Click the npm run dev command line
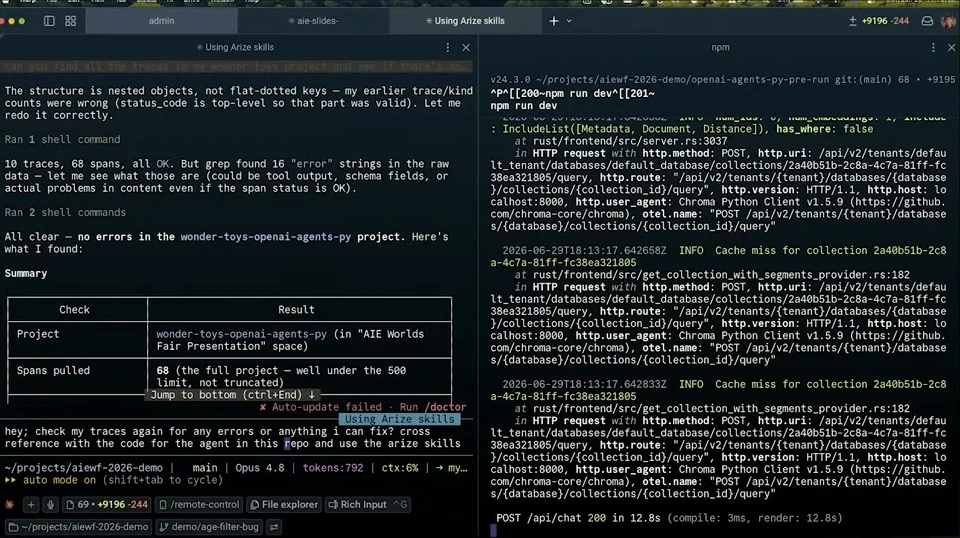 [x=523, y=106]
